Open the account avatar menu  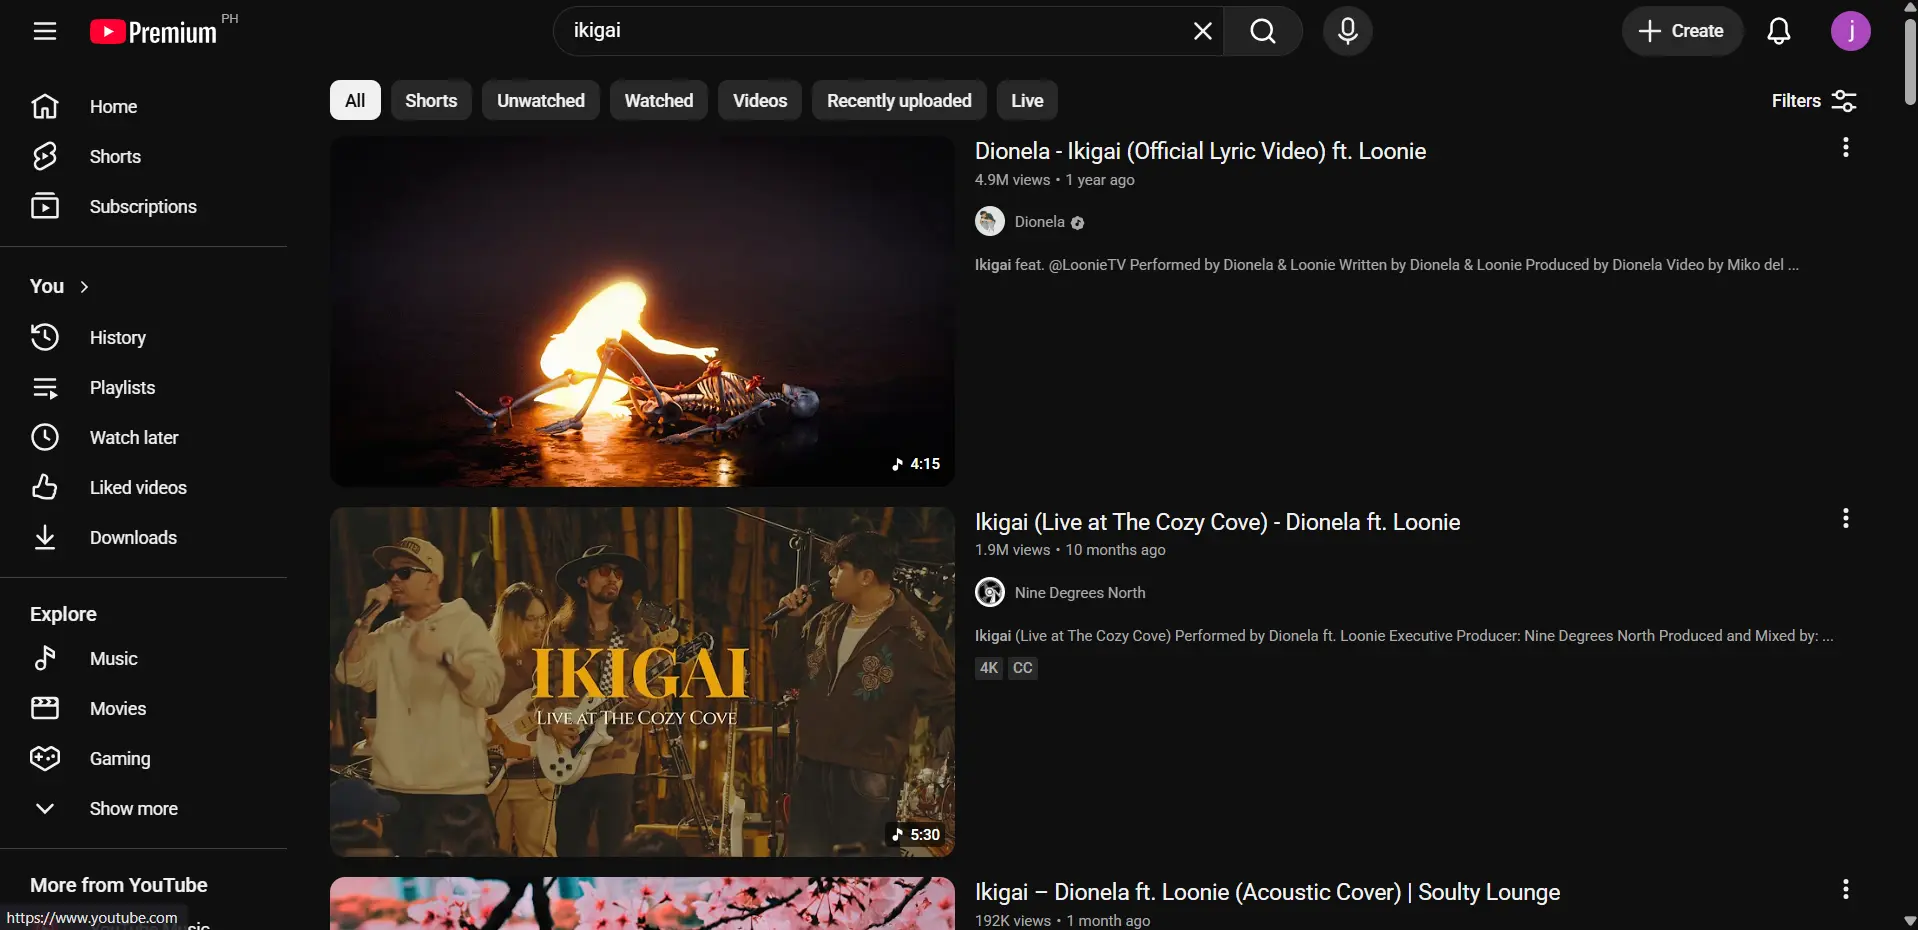(1850, 31)
